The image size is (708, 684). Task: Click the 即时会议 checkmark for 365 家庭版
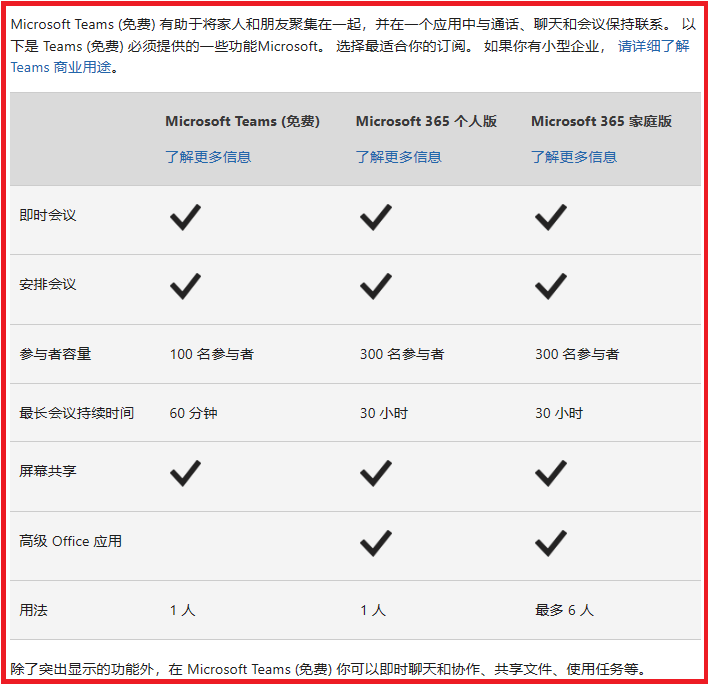[551, 217]
